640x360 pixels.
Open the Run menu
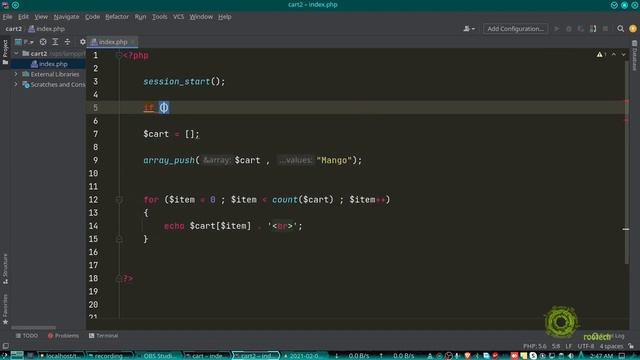140,17
